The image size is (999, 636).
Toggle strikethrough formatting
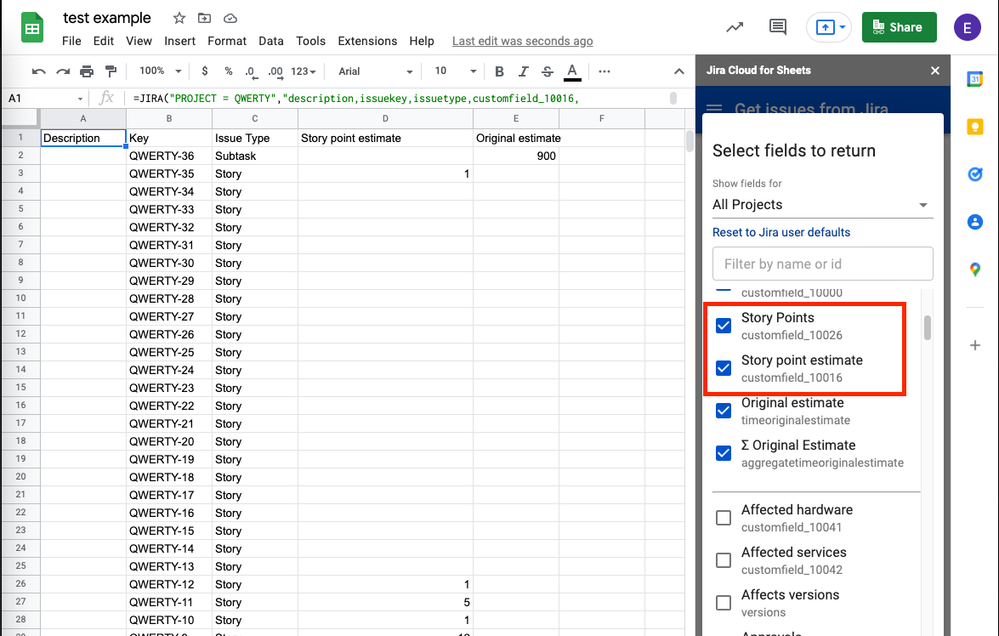click(547, 71)
